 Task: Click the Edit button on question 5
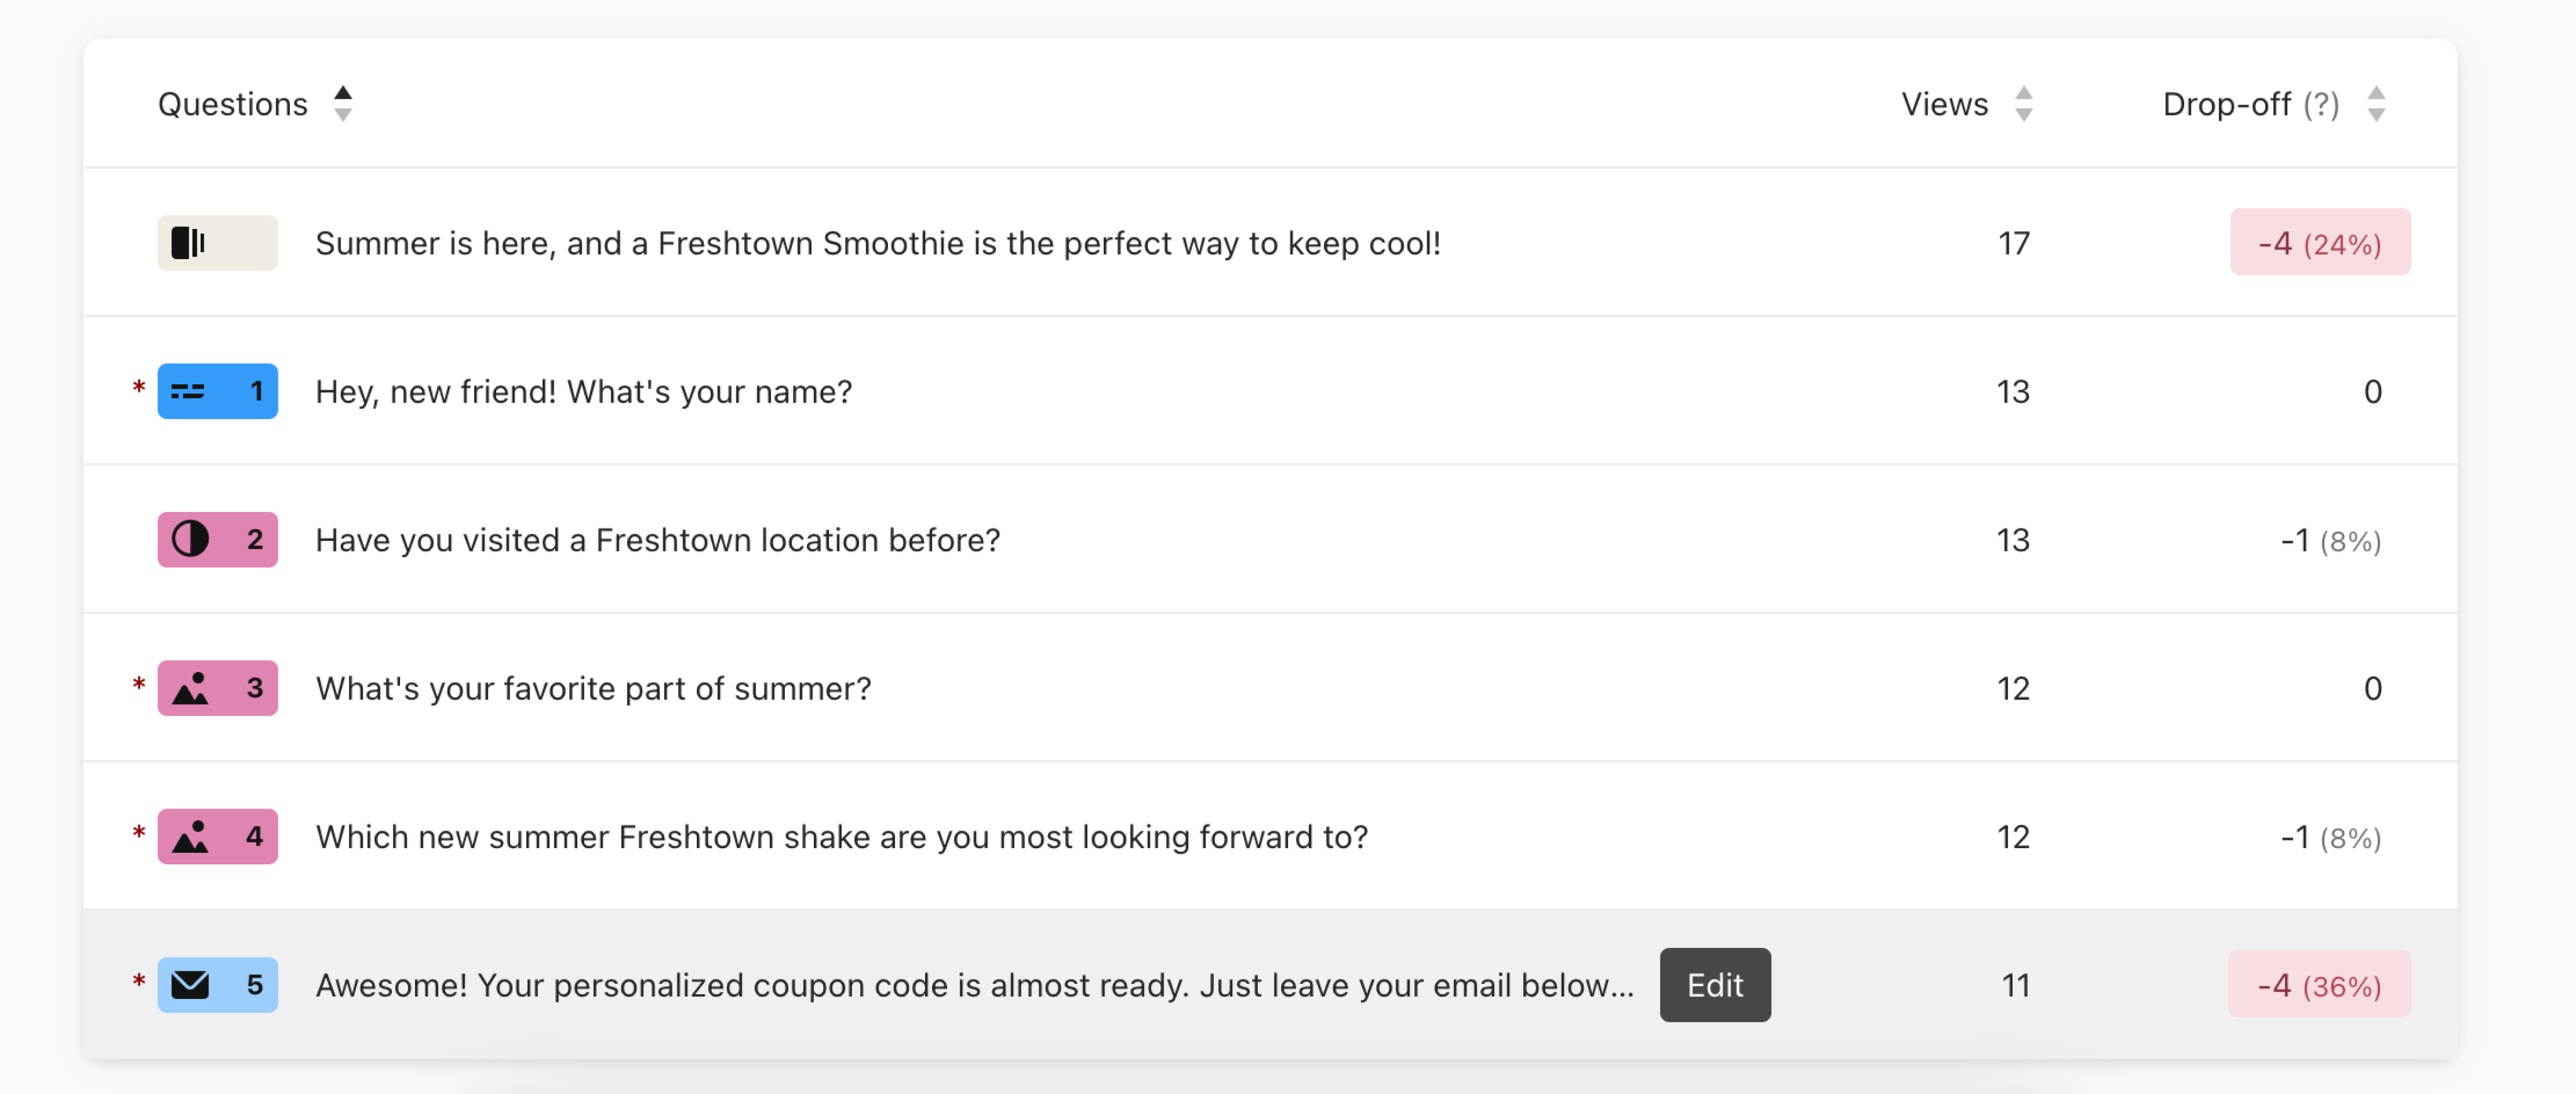tap(1714, 984)
